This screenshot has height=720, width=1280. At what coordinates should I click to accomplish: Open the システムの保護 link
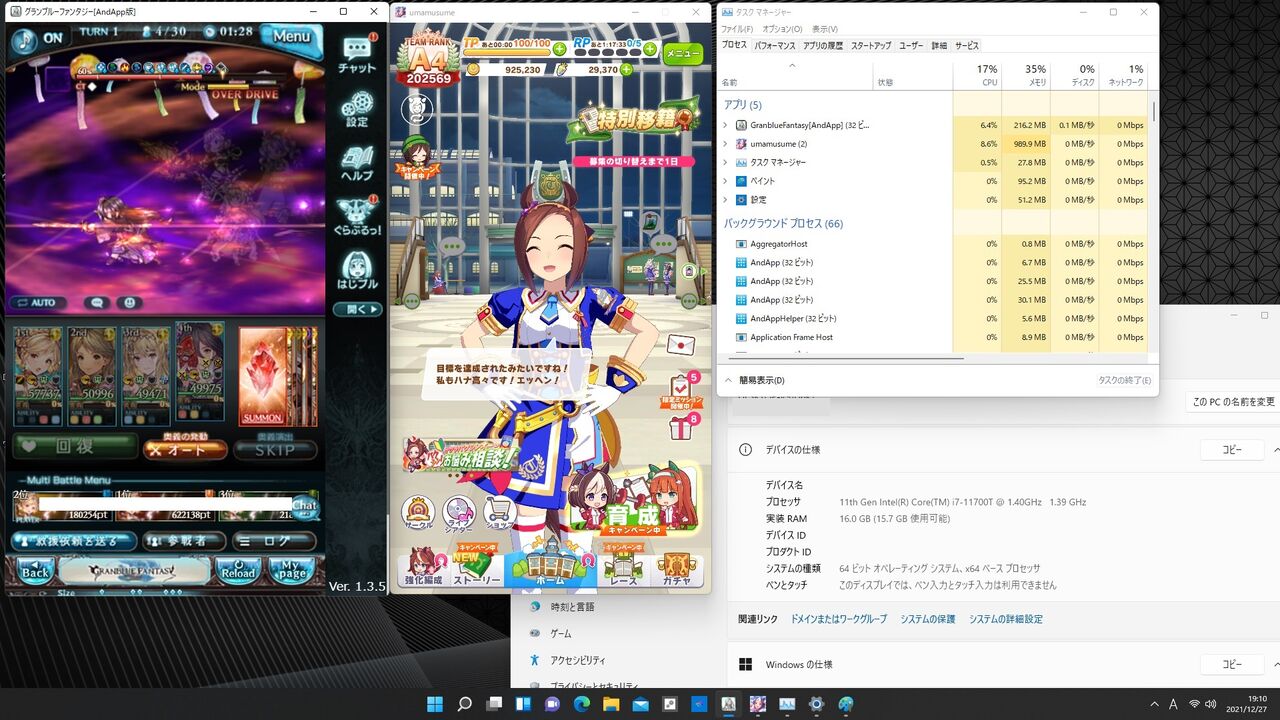[927, 619]
